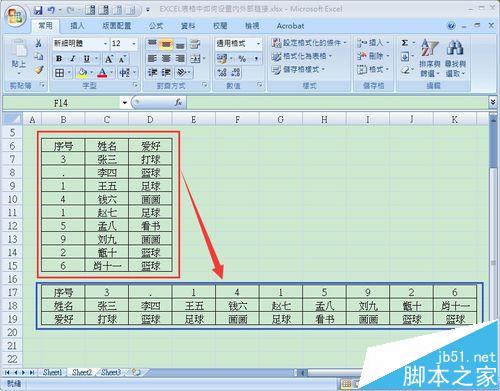The width and height of the screenshot is (500, 391).
Task: Open the Name Box dropdown arrow
Action: pyautogui.click(x=125, y=103)
